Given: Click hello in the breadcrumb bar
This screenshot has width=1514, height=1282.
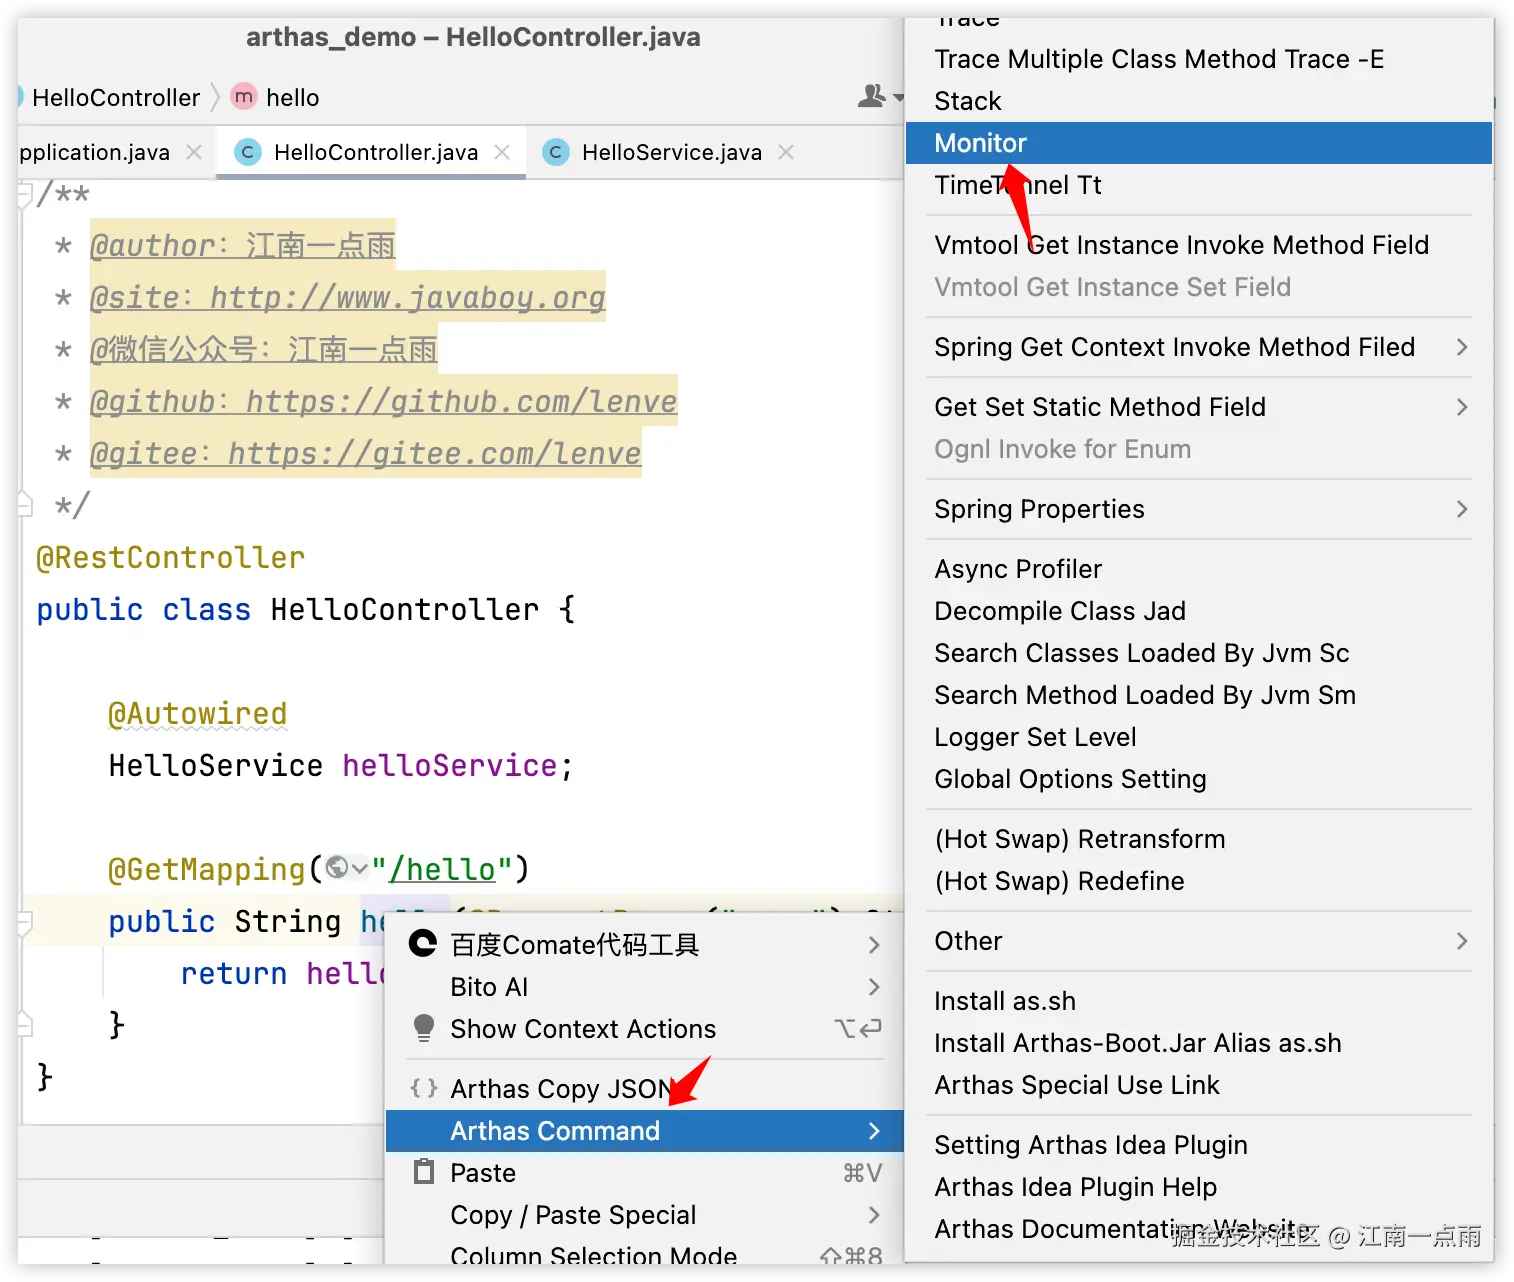Looking at the screenshot, I should 292,97.
